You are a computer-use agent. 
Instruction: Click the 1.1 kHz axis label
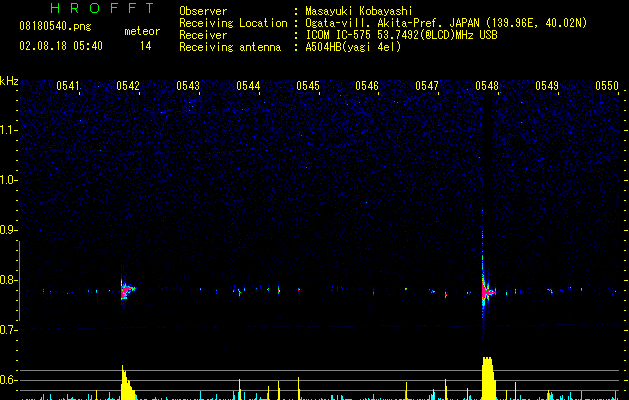[9, 130]
